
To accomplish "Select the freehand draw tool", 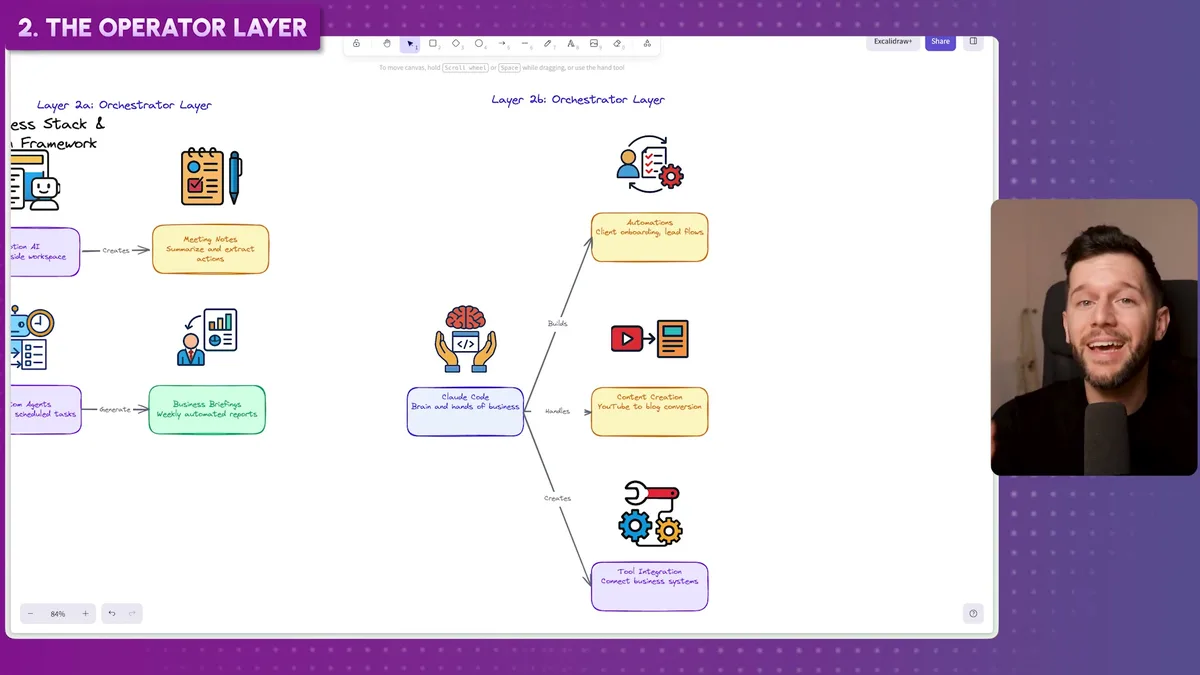I will tap(548, 43).
